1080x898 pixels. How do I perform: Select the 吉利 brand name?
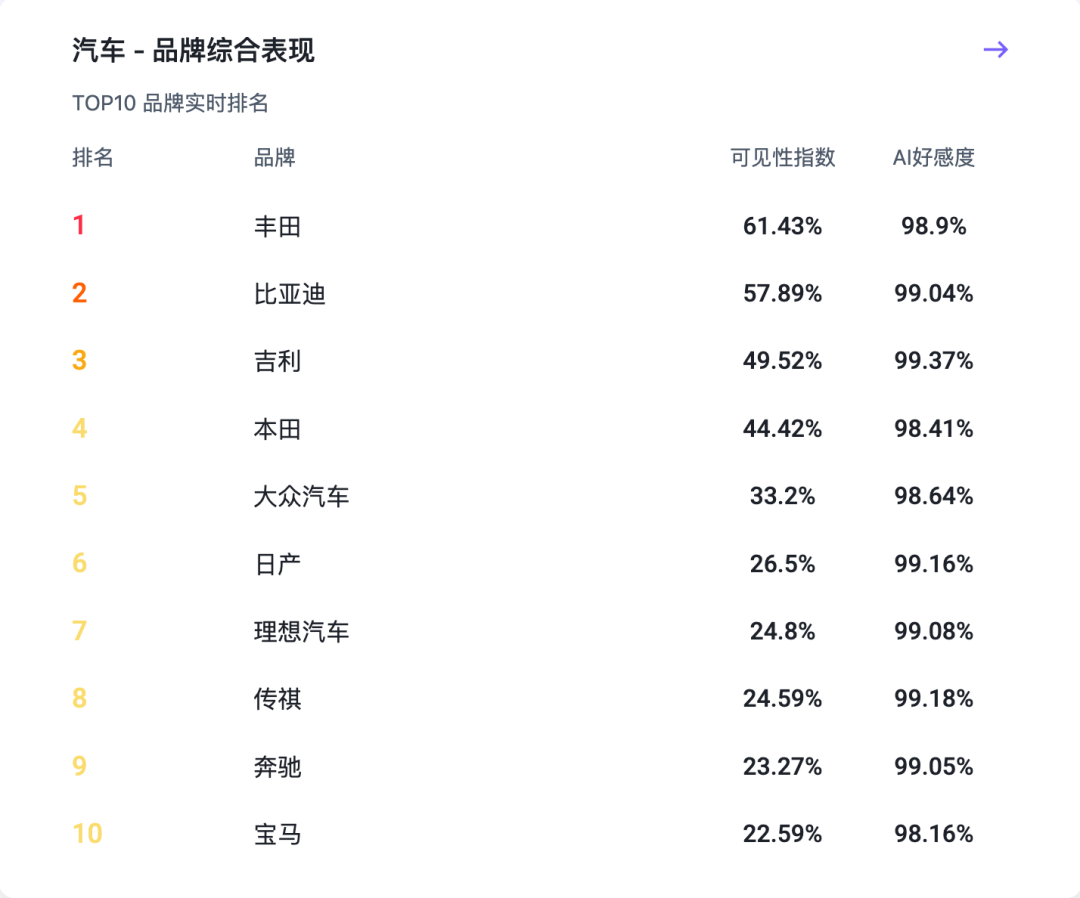[277, 361]
